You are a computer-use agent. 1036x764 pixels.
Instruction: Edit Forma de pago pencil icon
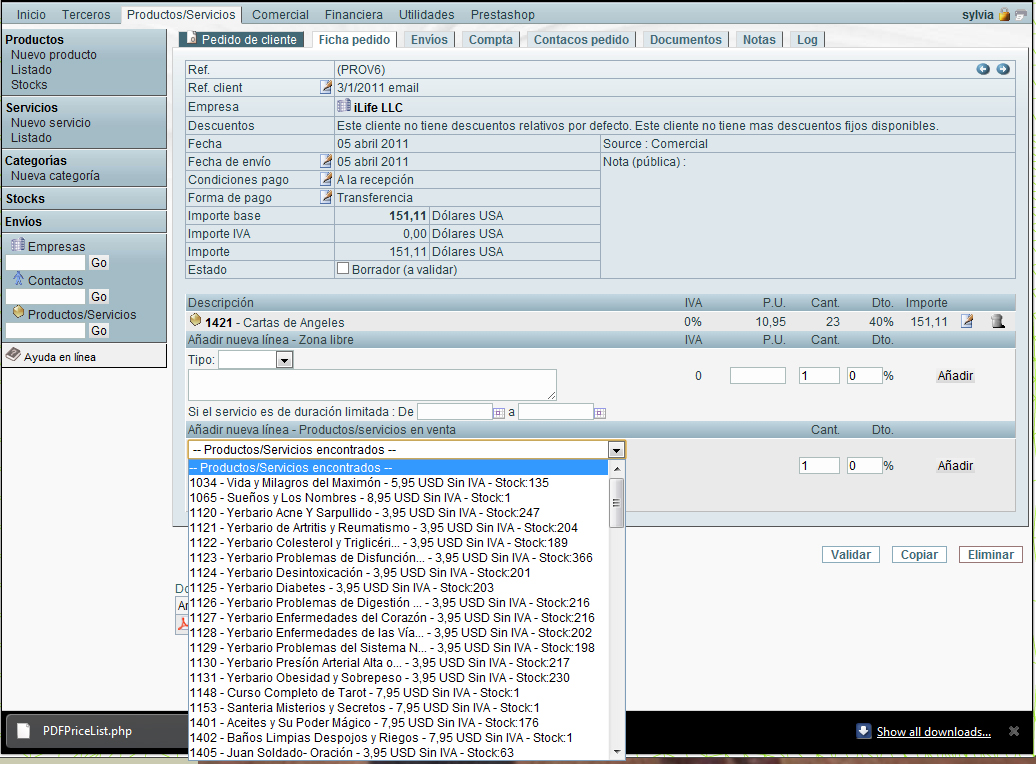point(326,196)
